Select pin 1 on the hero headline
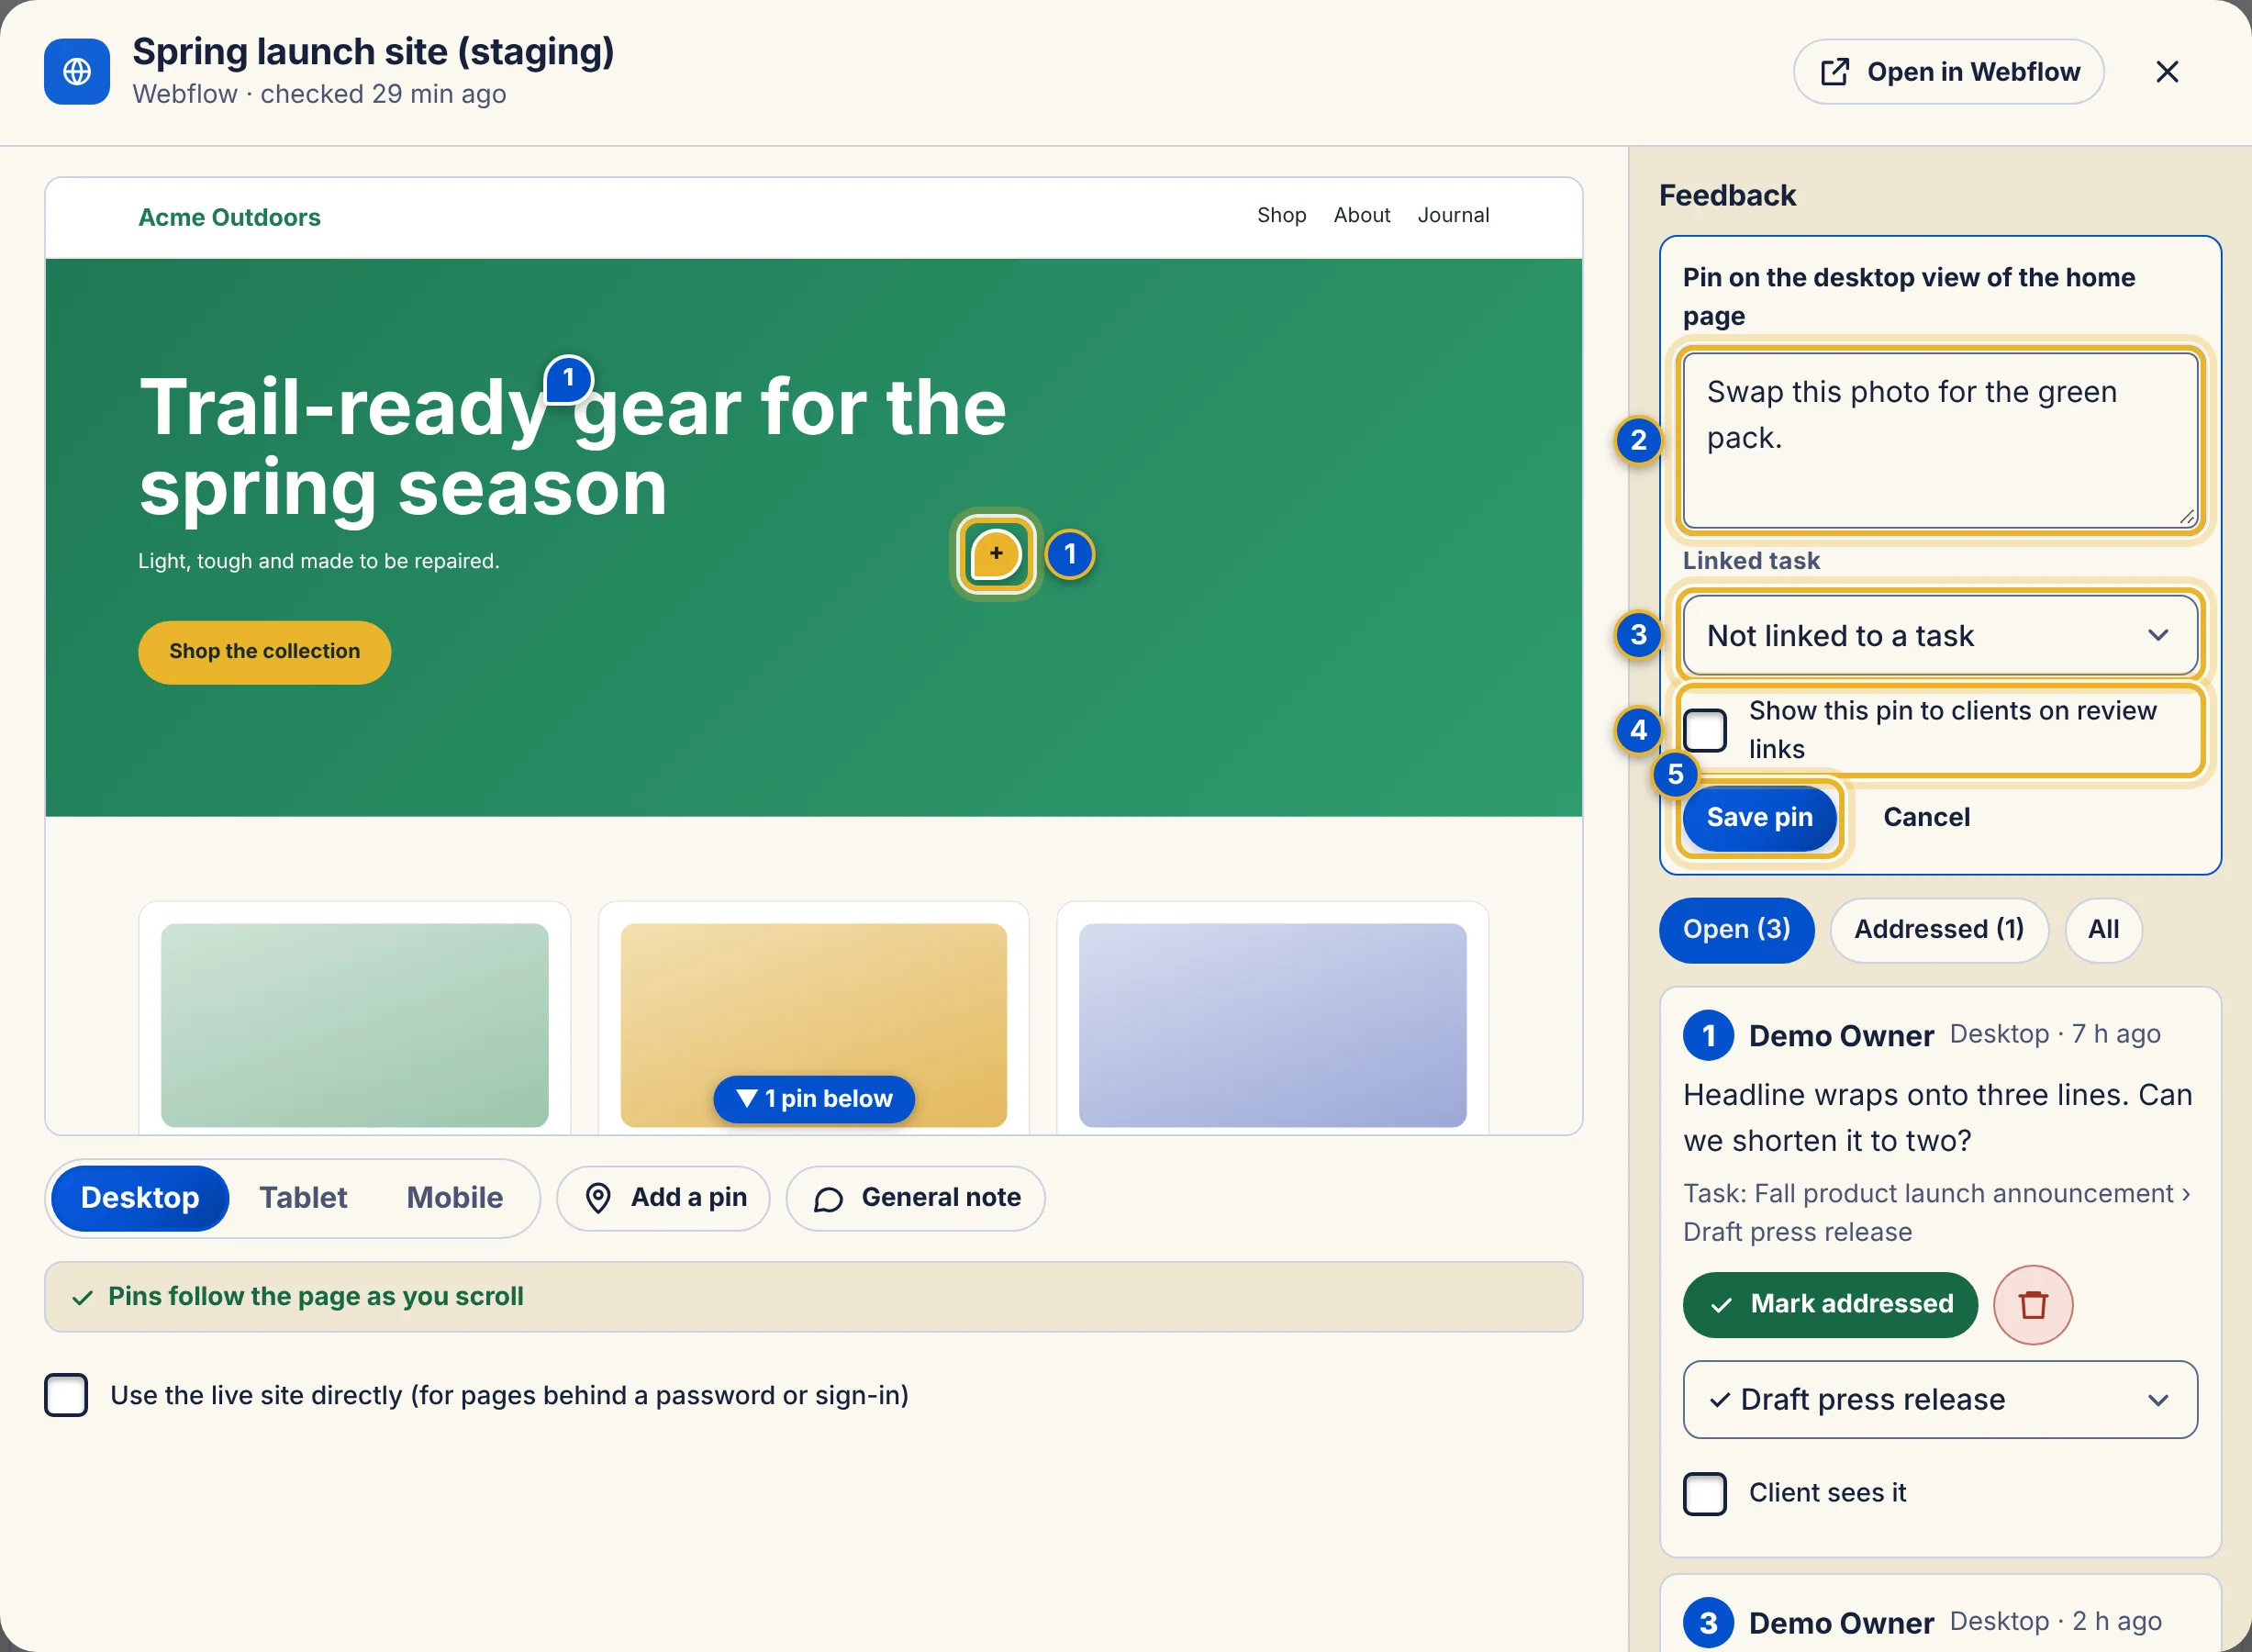The width and height of the screenshot is (2252, 1652). pyautogui.click(x=569, y=380)
